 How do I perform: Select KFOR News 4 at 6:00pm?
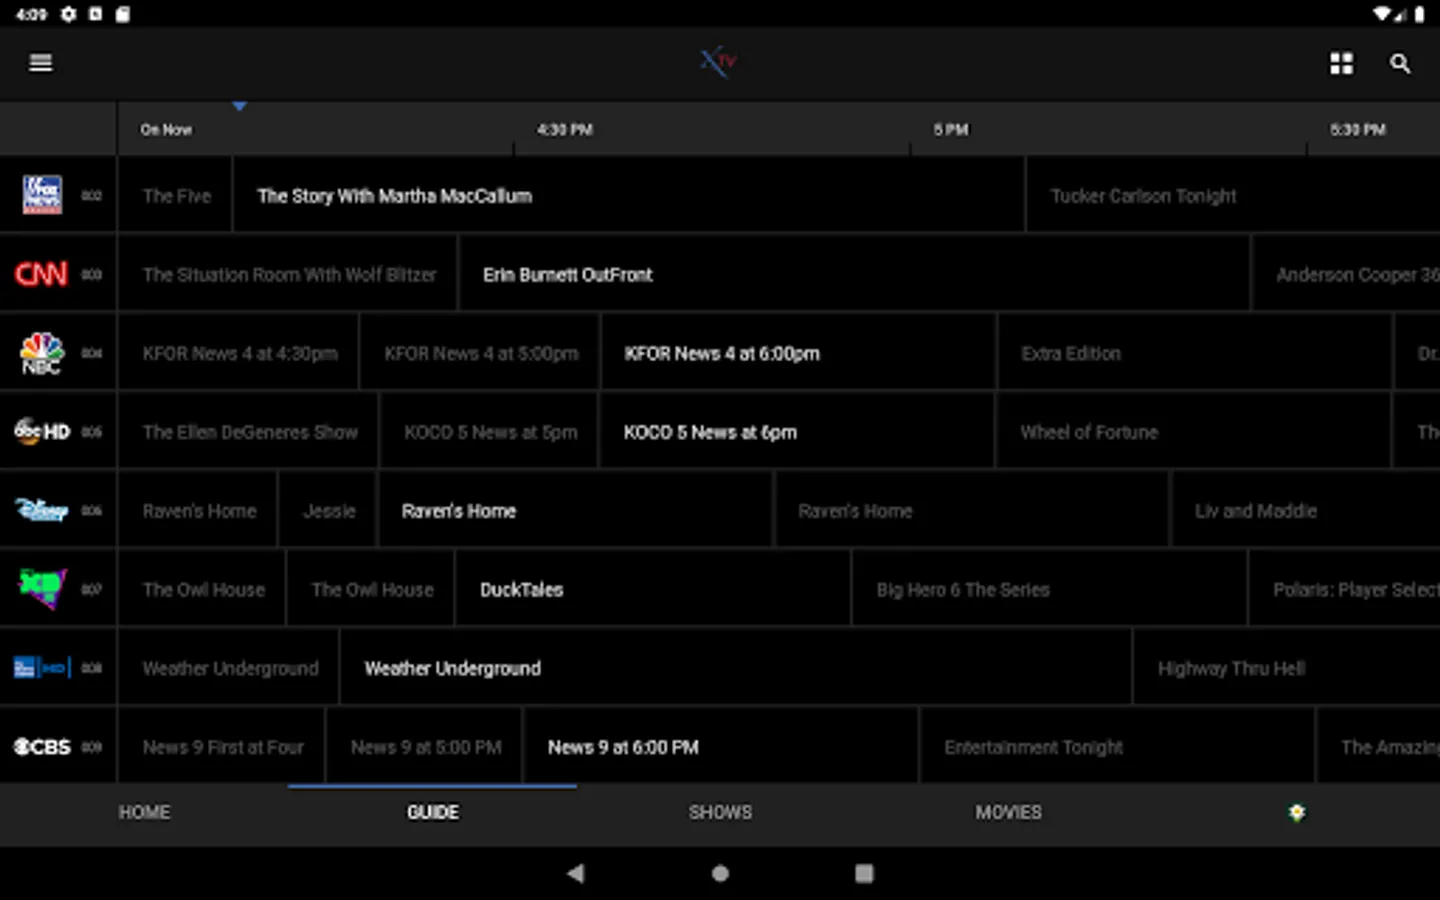point(798,353)
